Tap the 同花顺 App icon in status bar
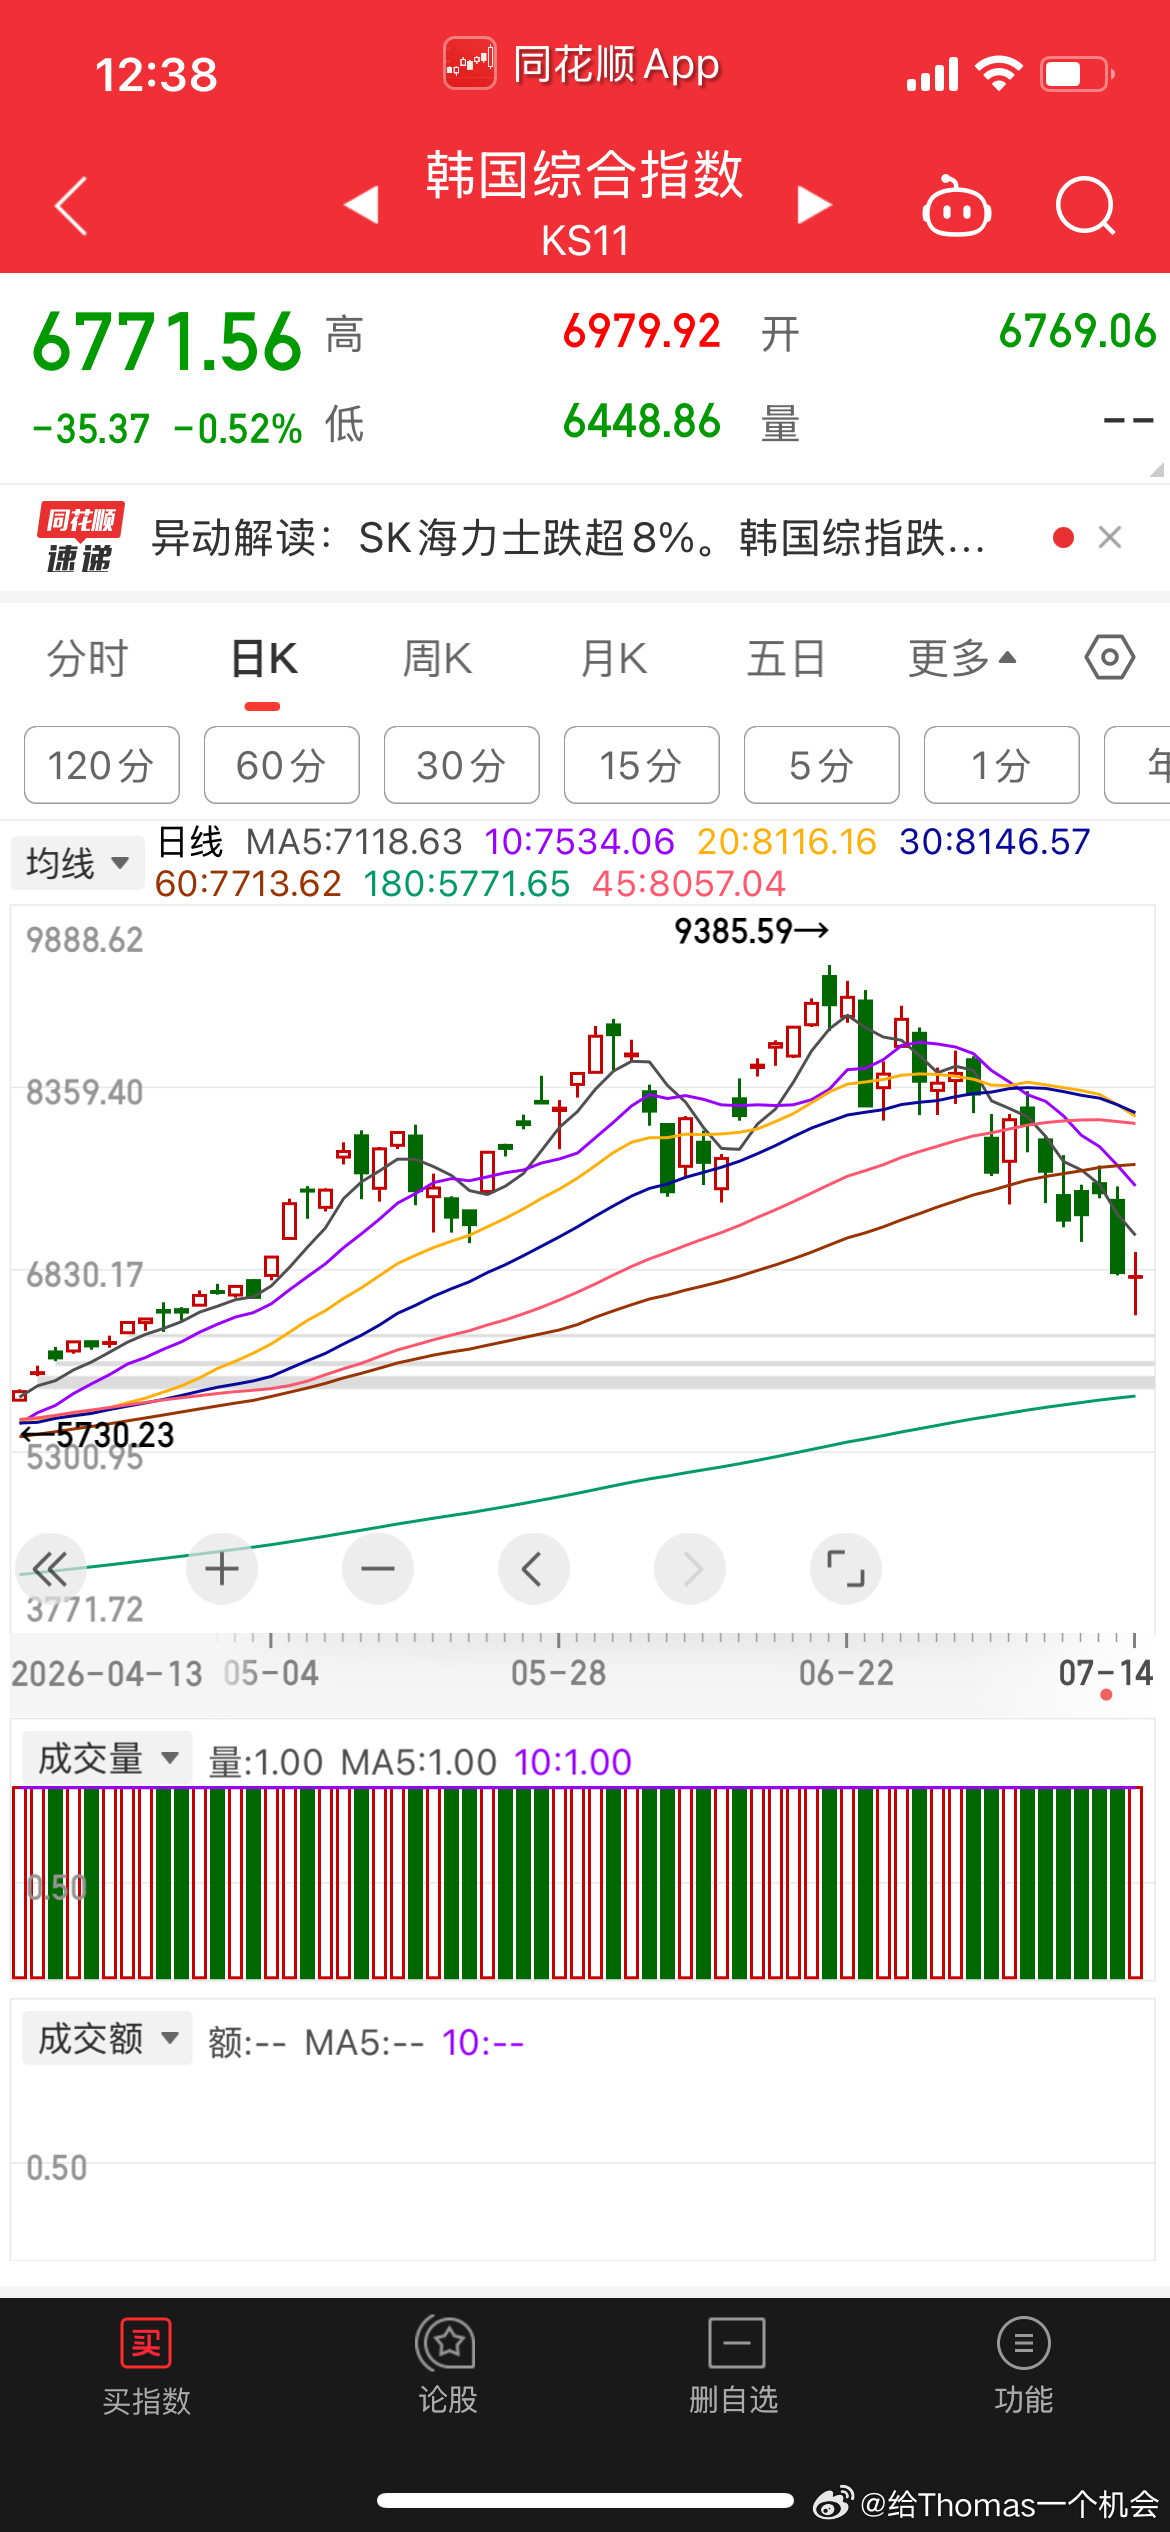The width and height of the screenshot is (1170, 2532). pos(470,64)
